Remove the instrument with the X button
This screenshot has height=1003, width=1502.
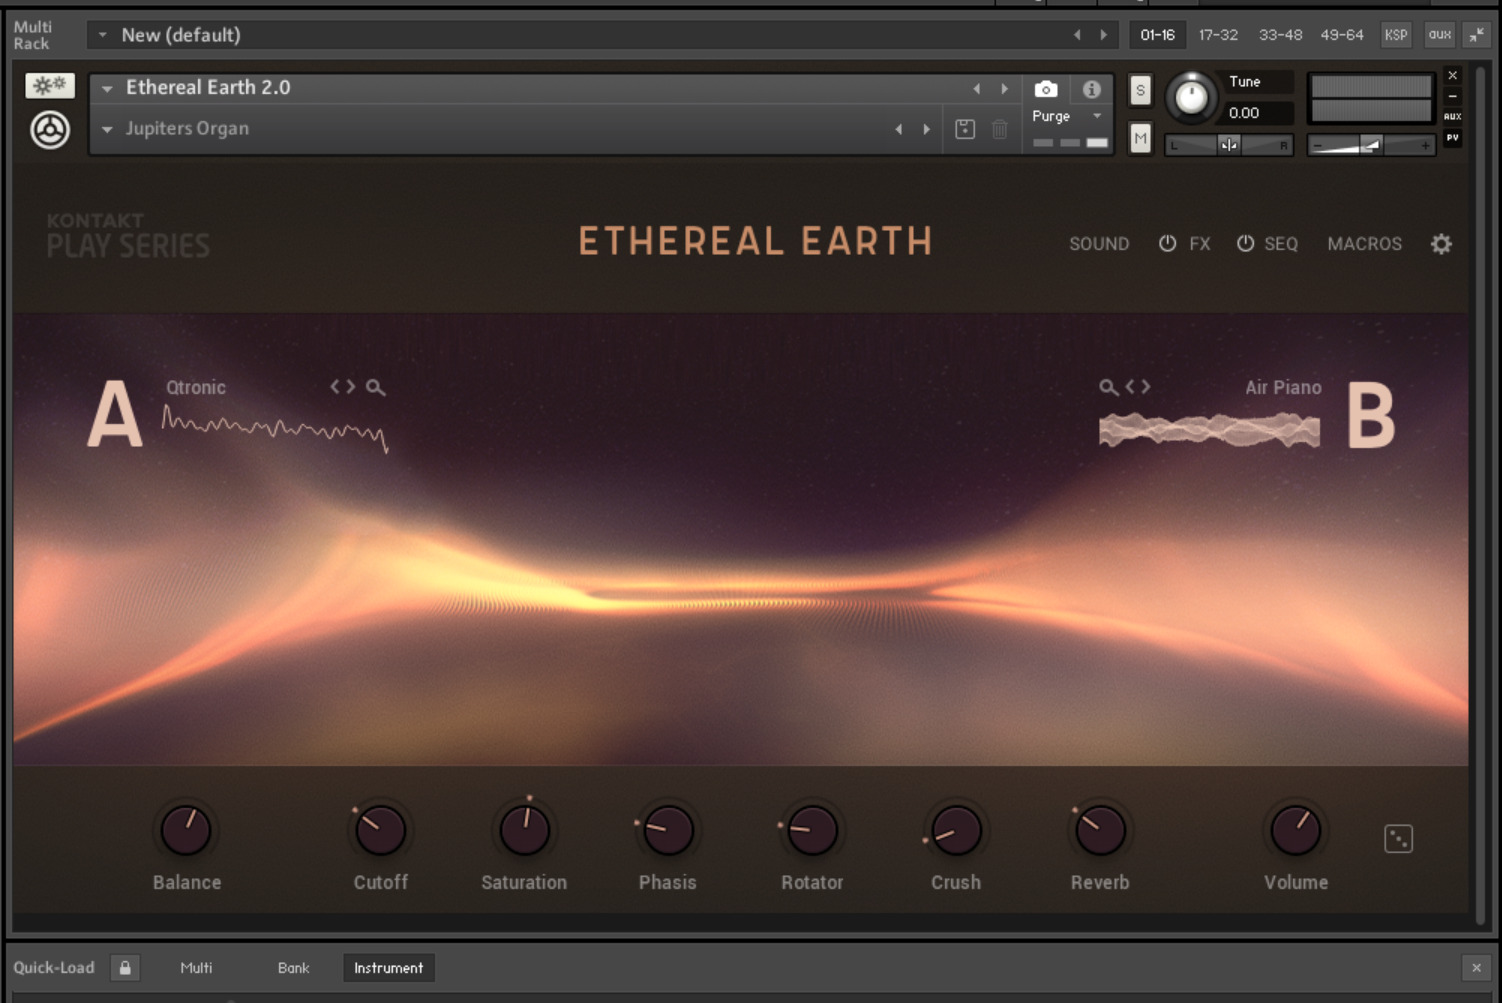coord(1453,75)
